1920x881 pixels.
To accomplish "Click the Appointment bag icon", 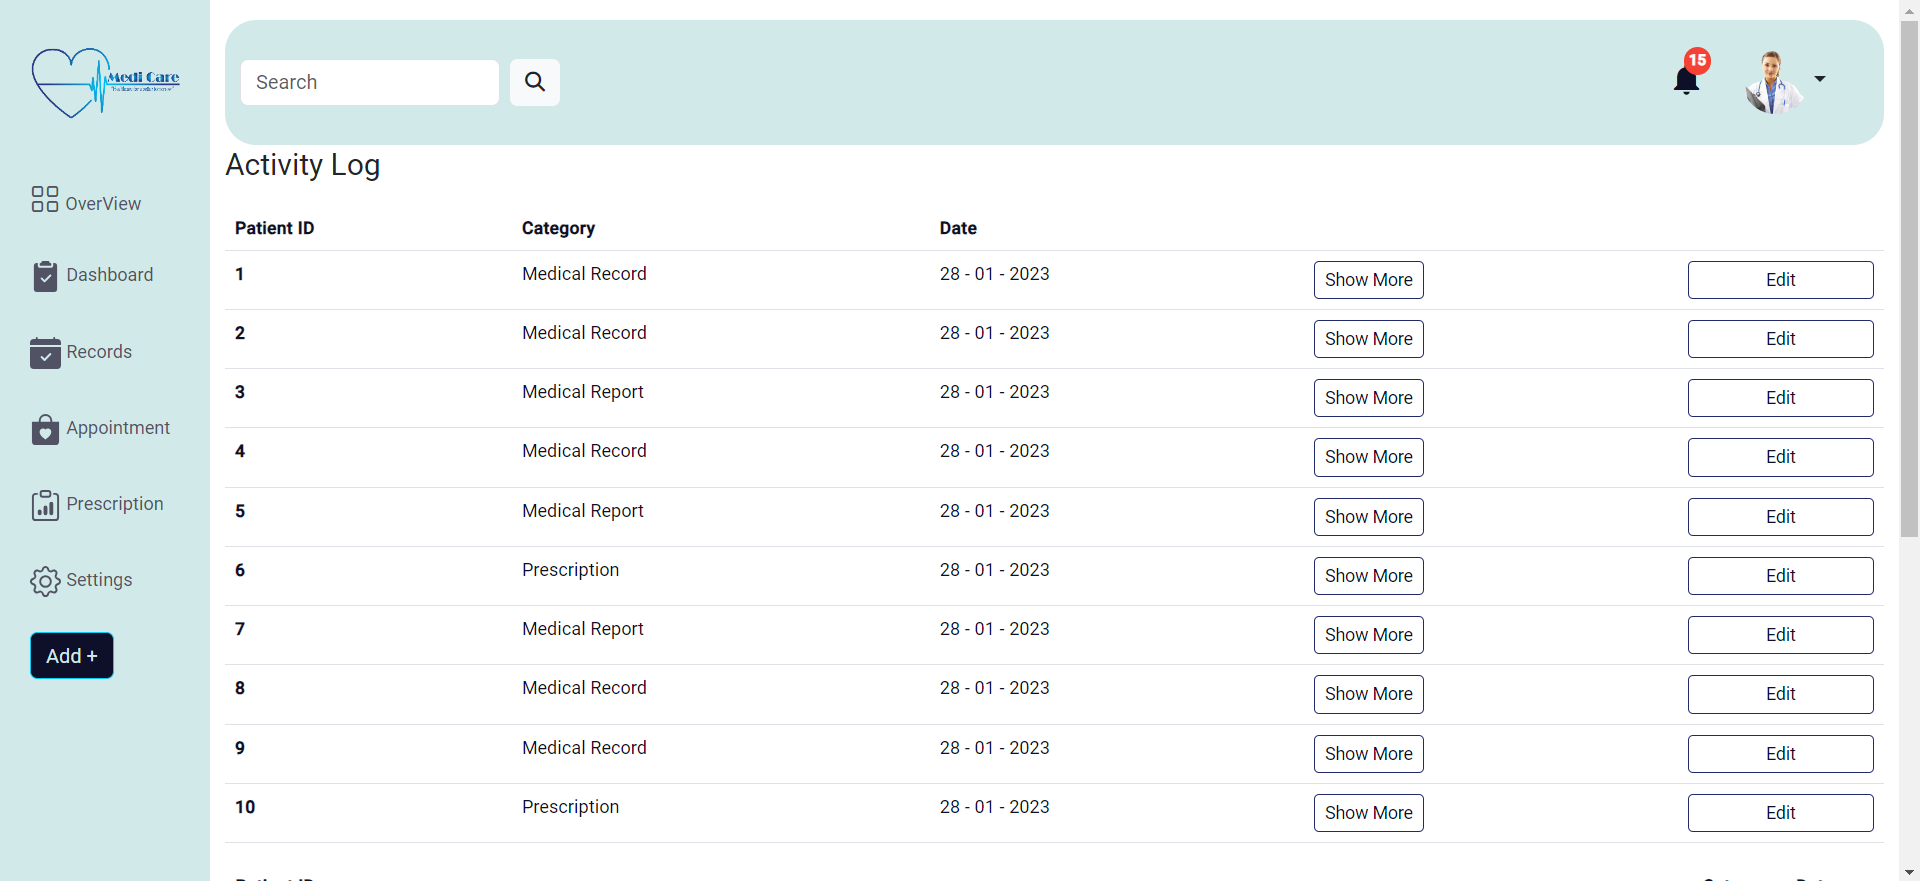I will tap(45, 429).
